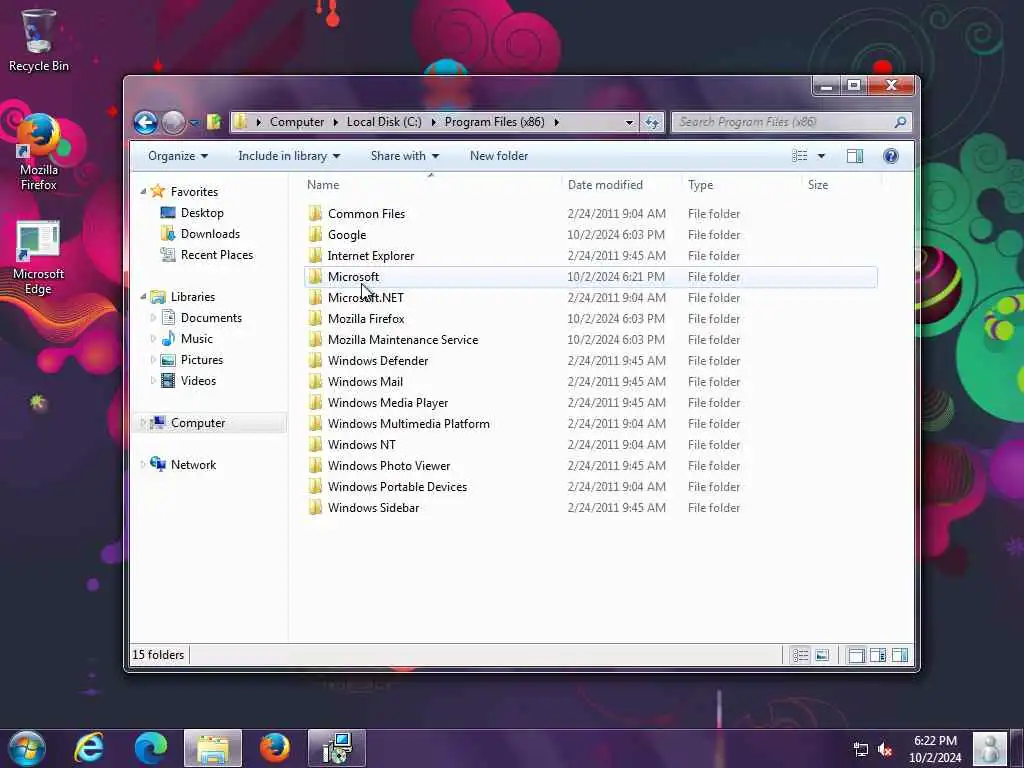Select the Windows Defender folder icon
Screen dimensions: 1024x768
pos(315,360)
